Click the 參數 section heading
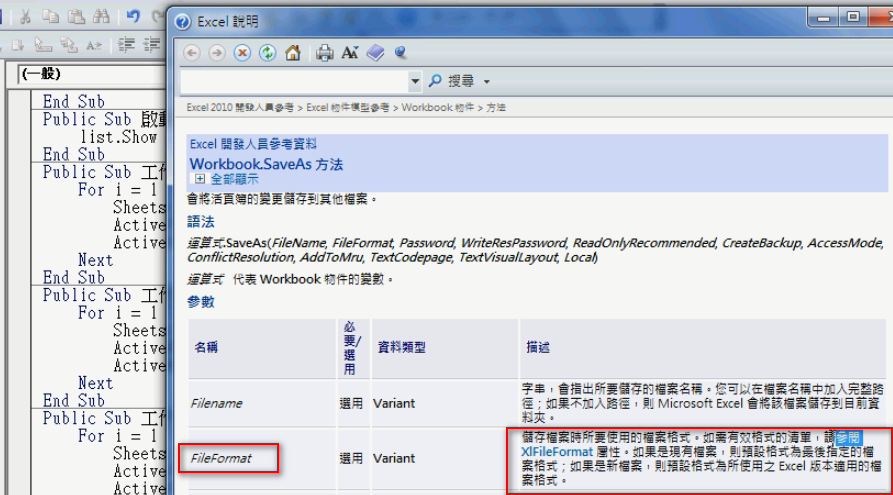 200,301
